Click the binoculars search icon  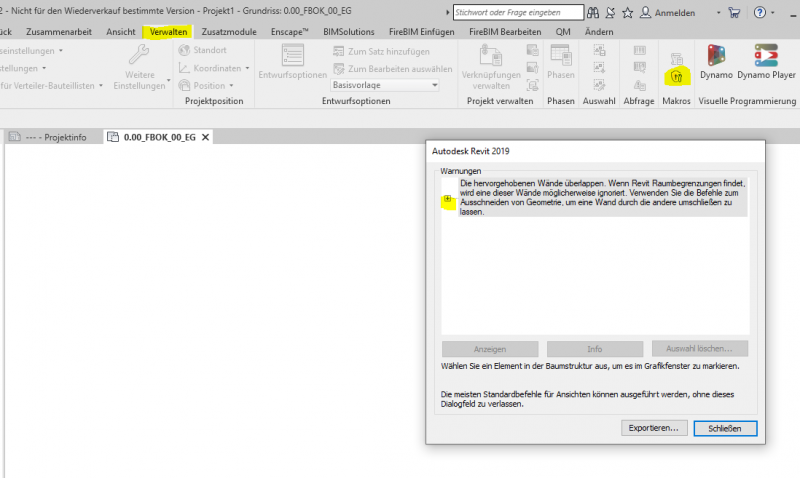[593, 13]
